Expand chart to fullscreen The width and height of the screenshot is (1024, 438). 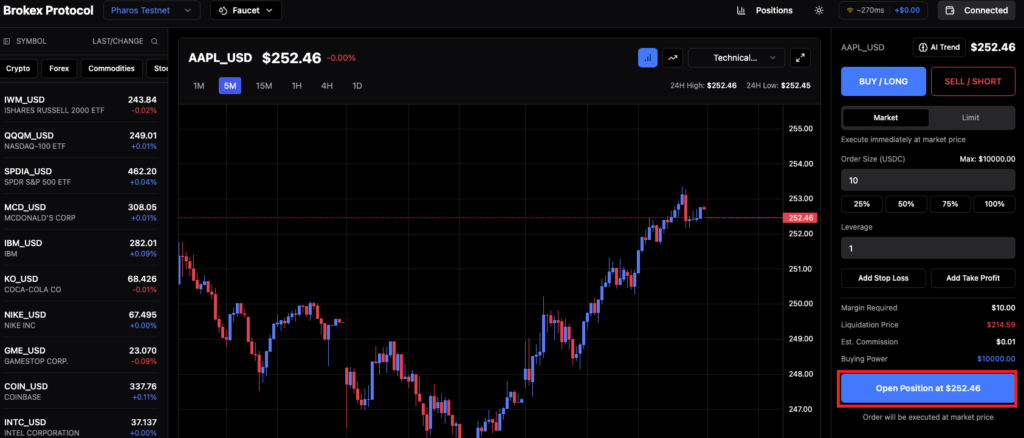tap(800, 58)
